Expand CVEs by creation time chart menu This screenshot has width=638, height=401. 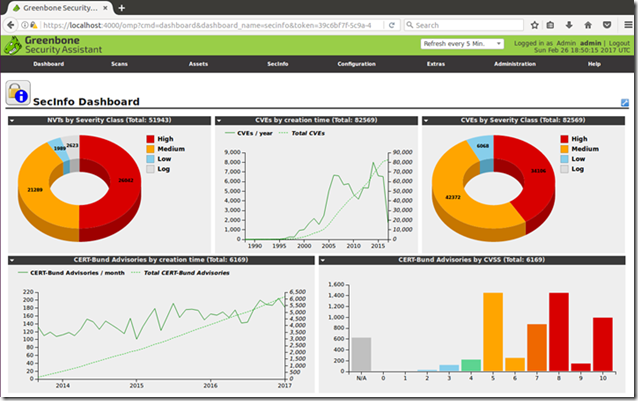[219, 121]
